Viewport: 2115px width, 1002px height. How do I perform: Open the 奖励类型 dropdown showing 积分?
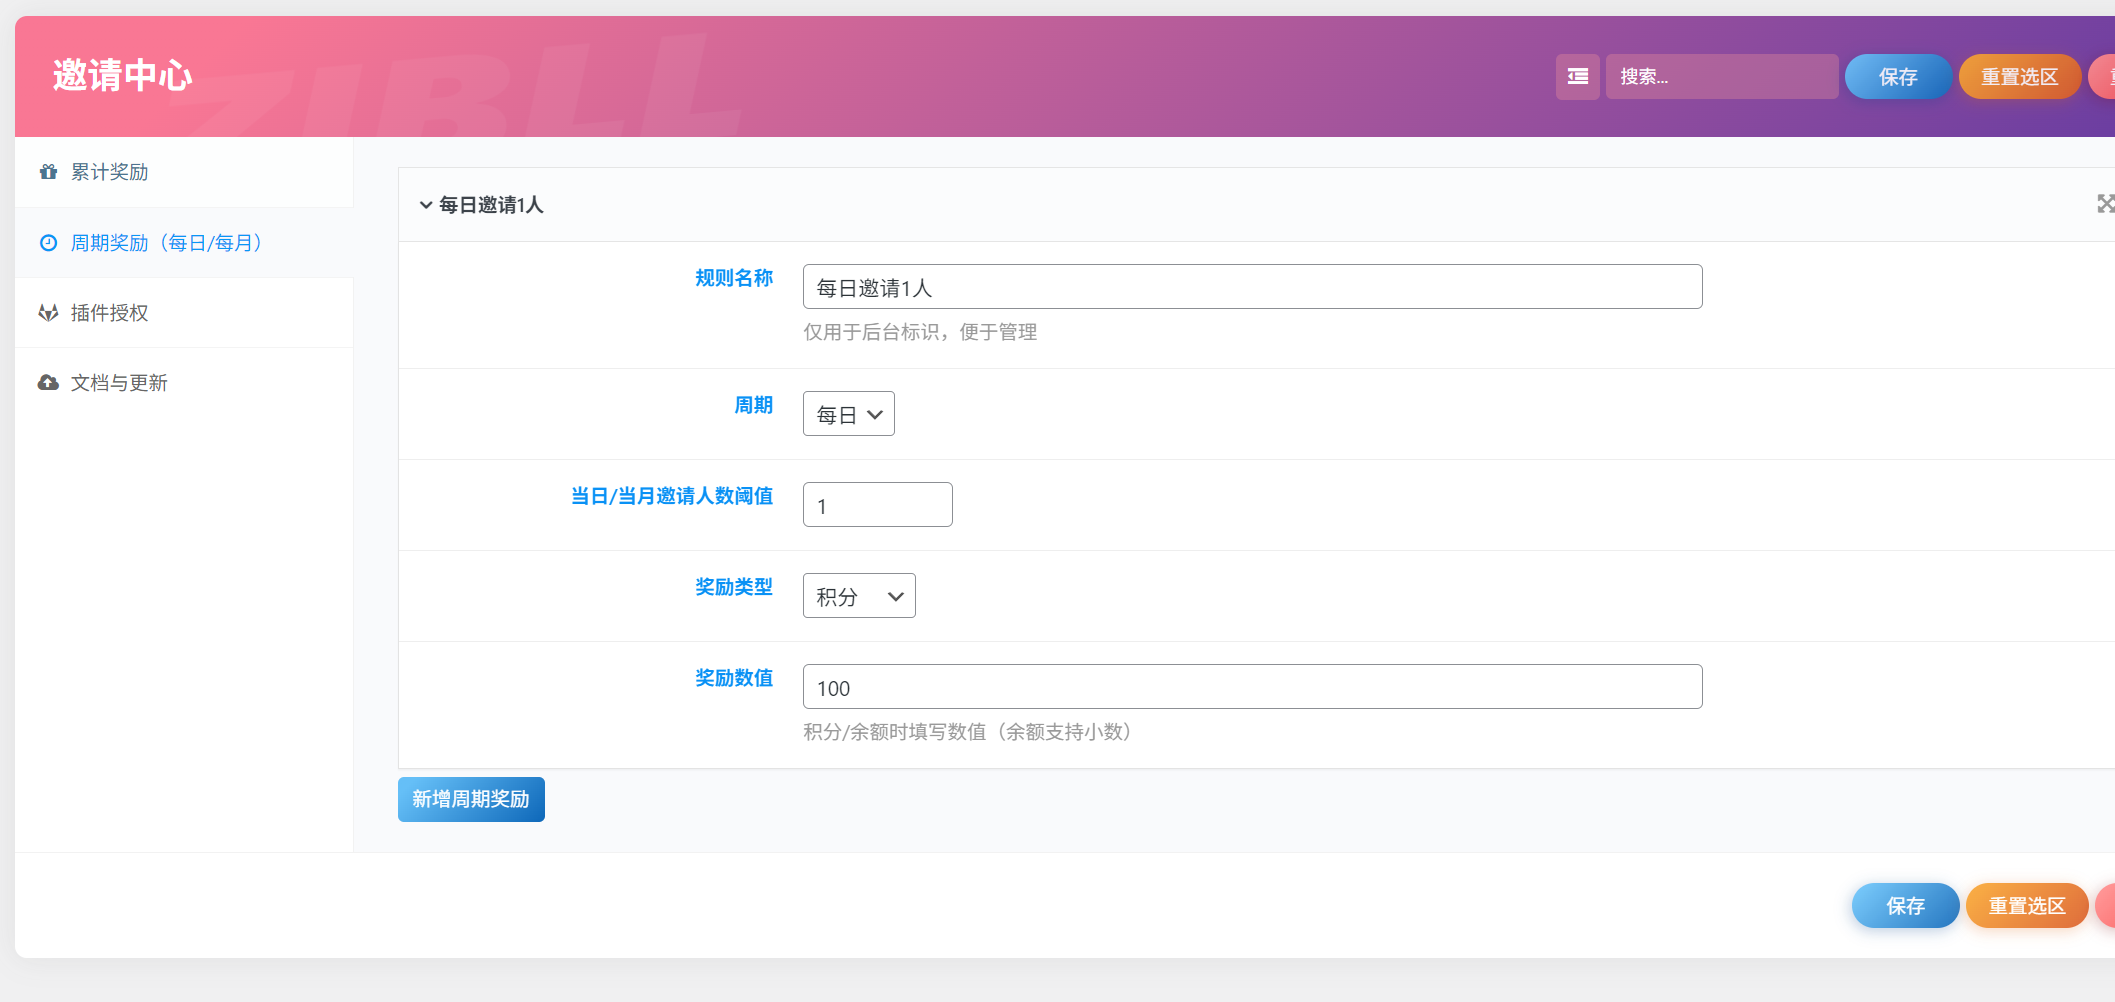(x=858, y=595)
